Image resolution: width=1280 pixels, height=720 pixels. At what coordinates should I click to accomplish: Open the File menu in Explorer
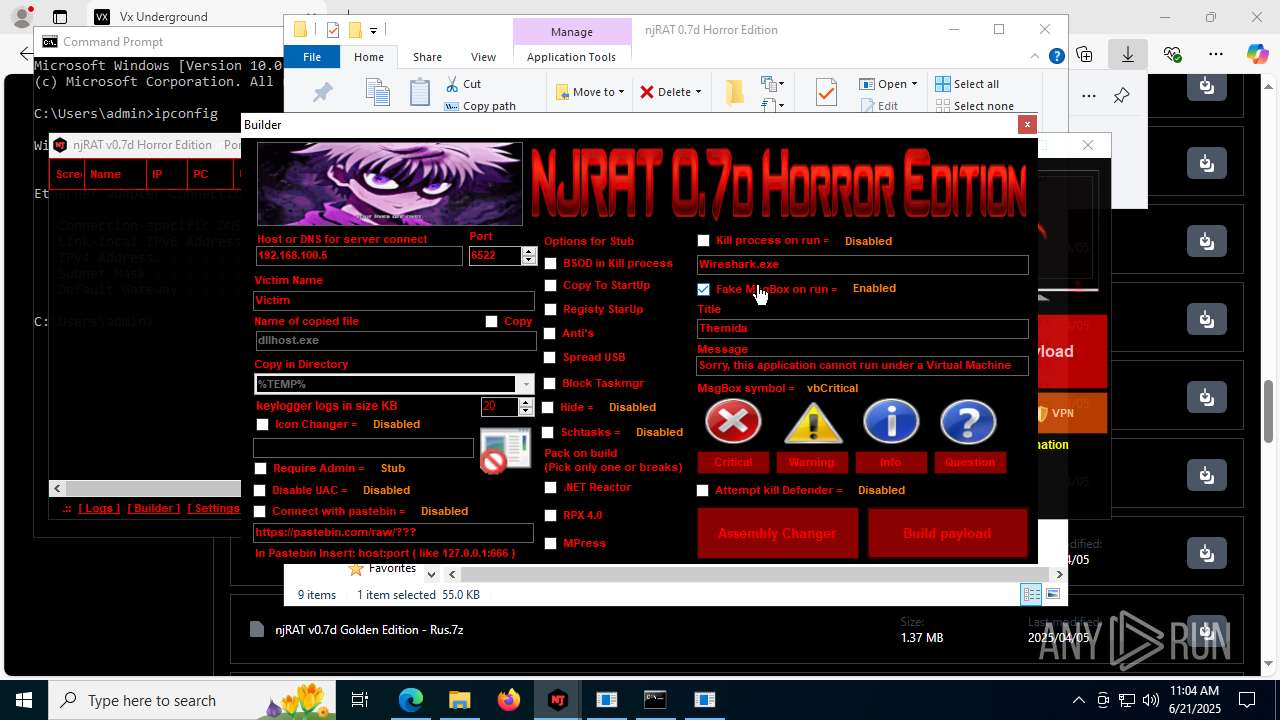pyautogui.click(x=312, y=57)
